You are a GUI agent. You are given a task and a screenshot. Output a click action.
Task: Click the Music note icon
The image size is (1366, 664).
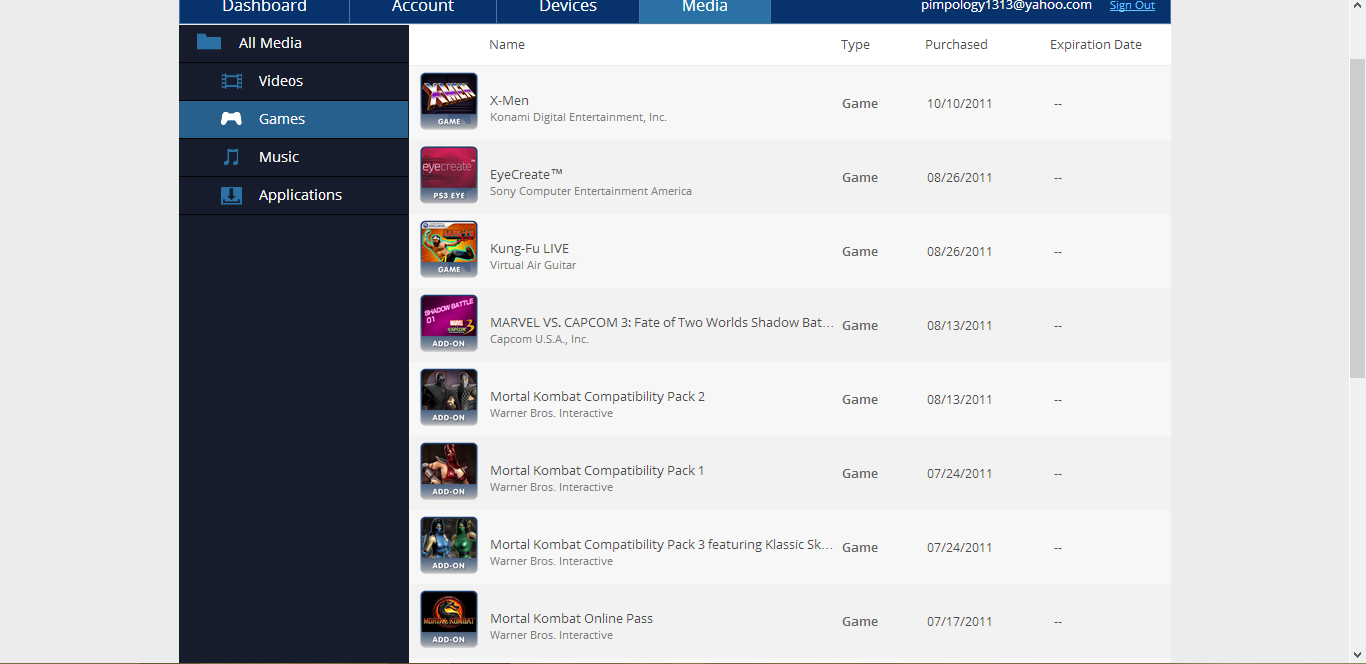(231, 157)
